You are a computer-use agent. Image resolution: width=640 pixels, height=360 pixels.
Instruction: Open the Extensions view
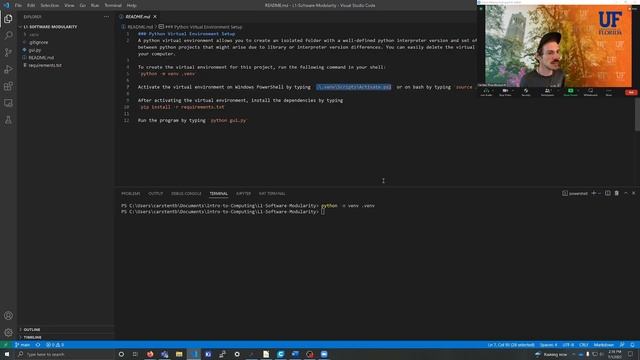(8, 86)
